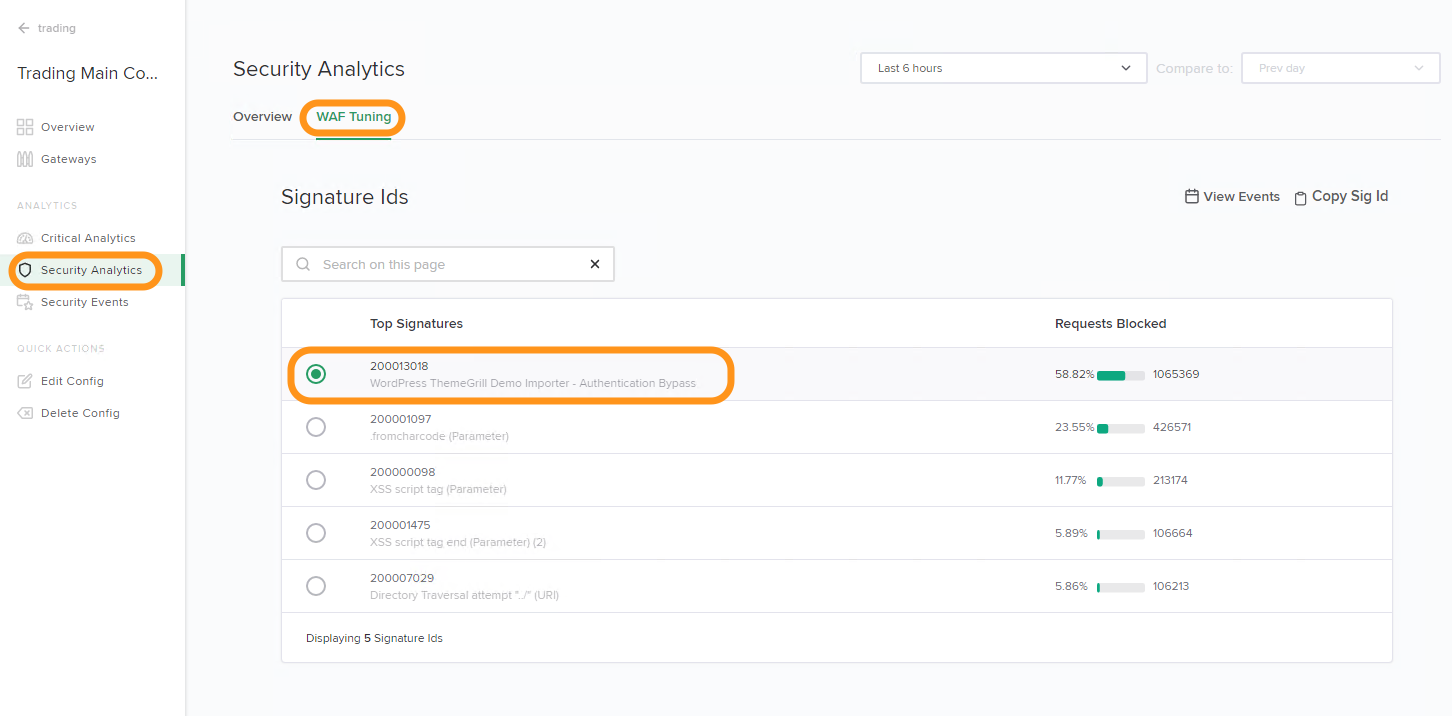1452x716 pixels.
Task: Click the Requests Blocked column header
Action: point(1111,324)
